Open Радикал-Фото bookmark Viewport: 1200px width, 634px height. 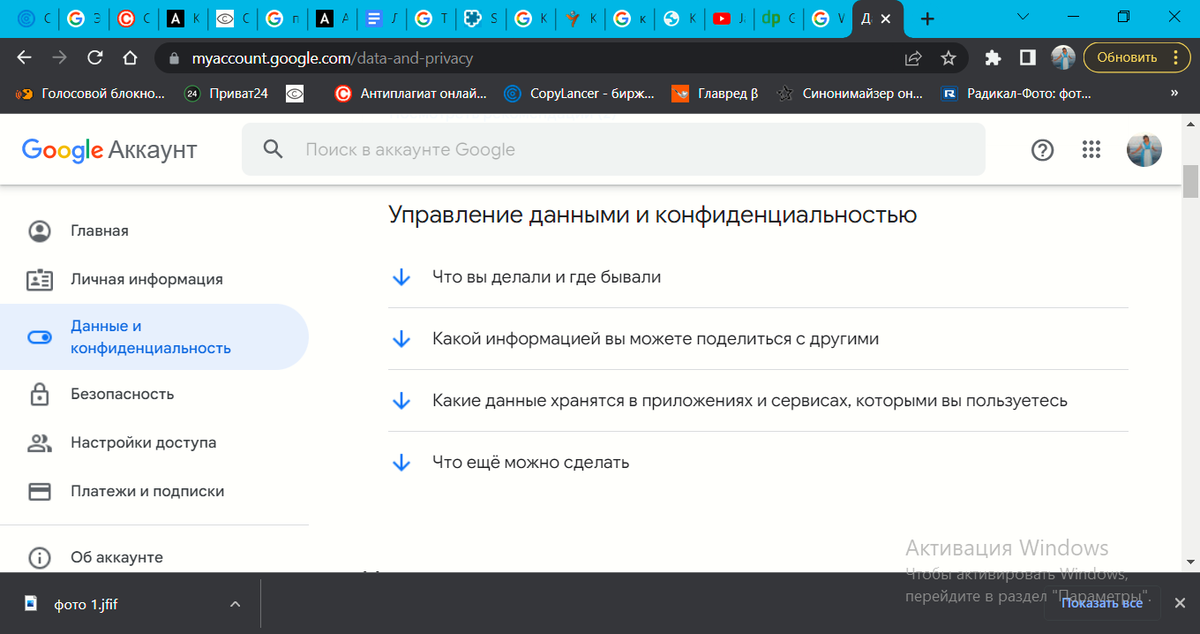tap(1017, 94)
